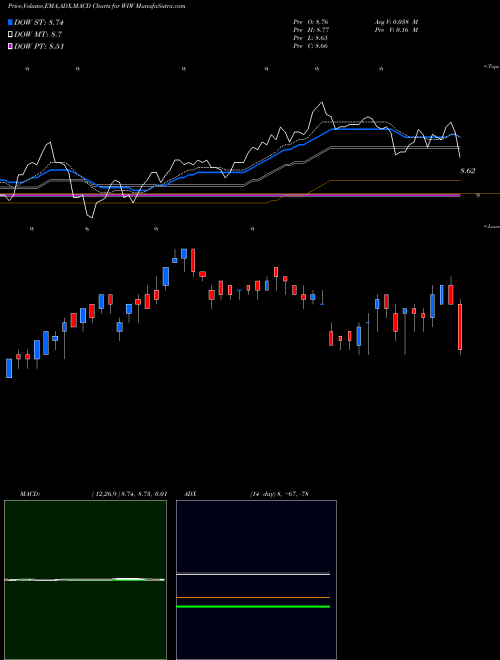The image size is (500, 660).
Task: Select the 'DOW MT: 8.7' legend label
Action: pyautogui.click(x=38, y=35)
